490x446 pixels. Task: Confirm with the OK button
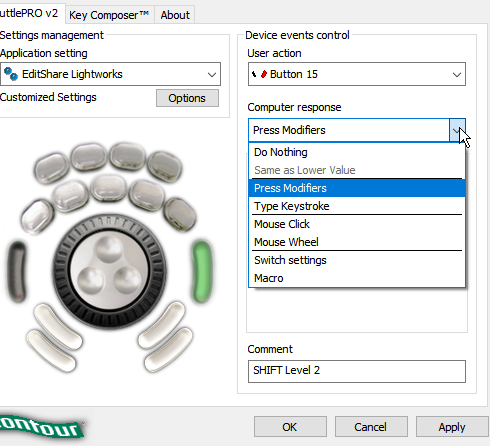[290, 427]
